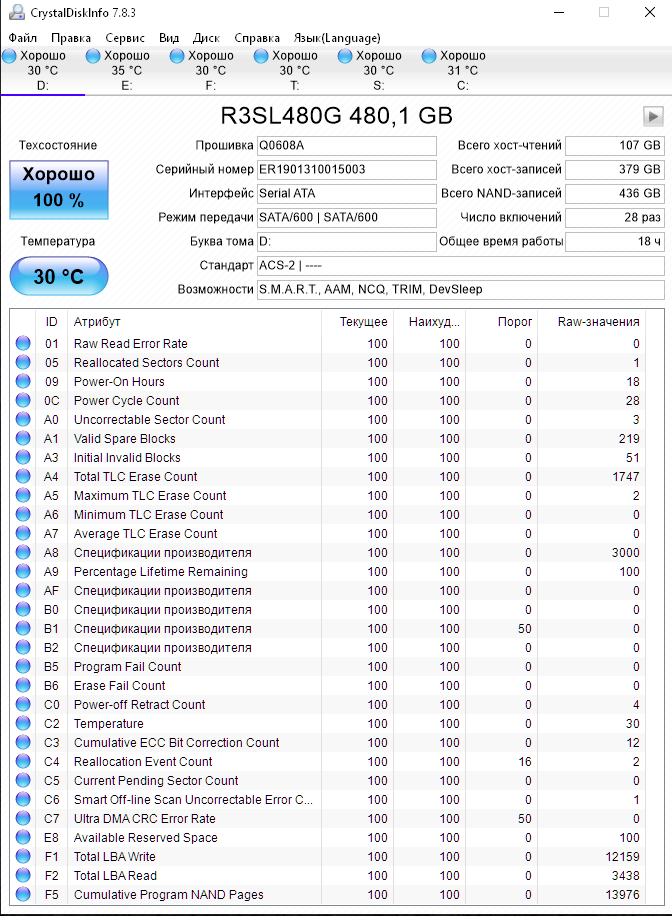Click the next disk arrow button
Image resolution: width=672 pixels, height=916 pixels.
pyautogui.click(x=653, y=116)
